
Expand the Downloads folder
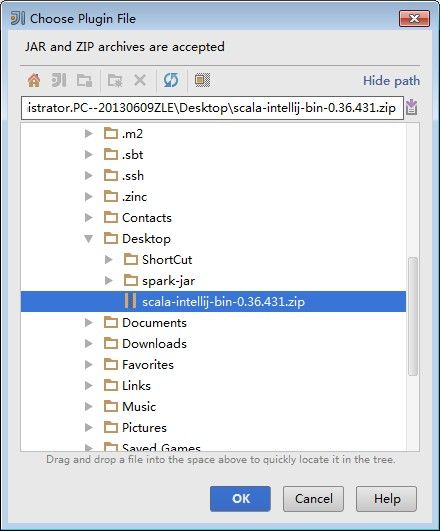click(89, 343)
